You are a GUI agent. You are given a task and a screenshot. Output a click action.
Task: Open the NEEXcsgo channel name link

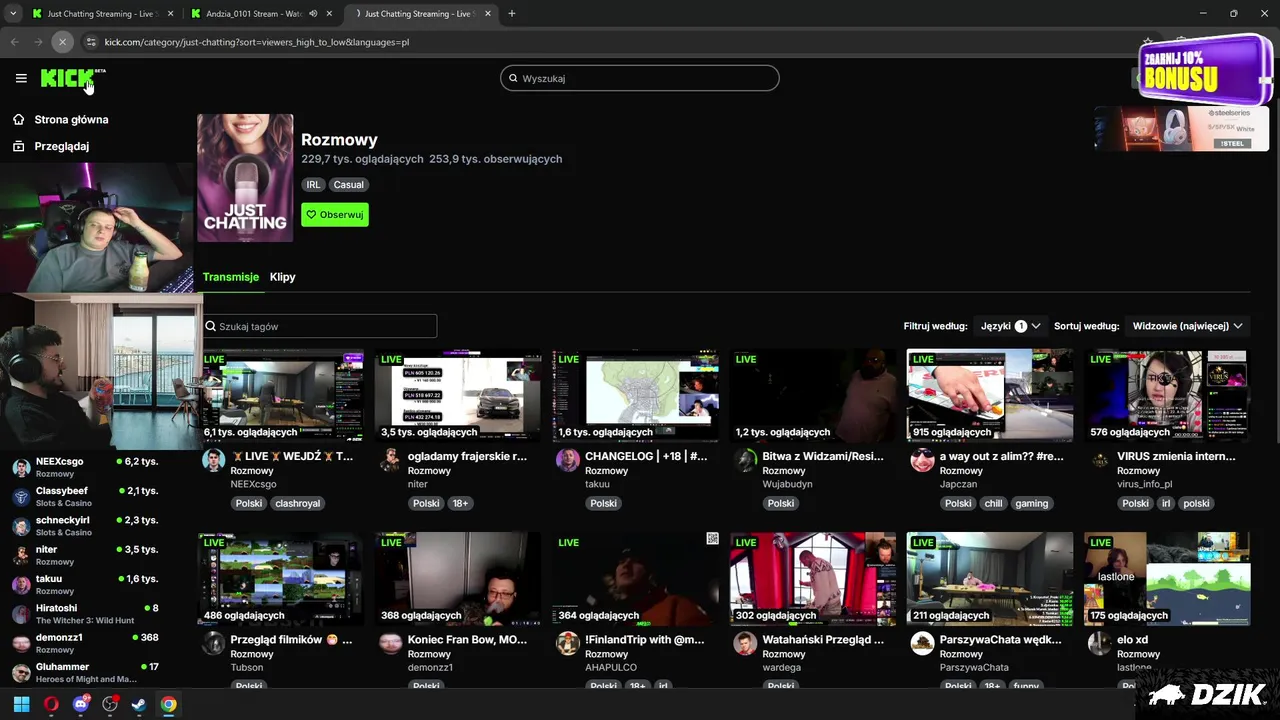pyautogui.click(x=253, y=484)
